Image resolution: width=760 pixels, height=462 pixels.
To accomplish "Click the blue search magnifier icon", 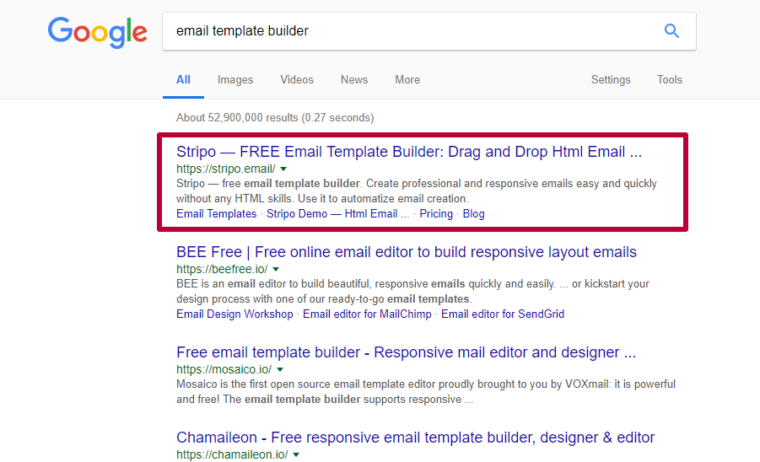I will point(671,31).
